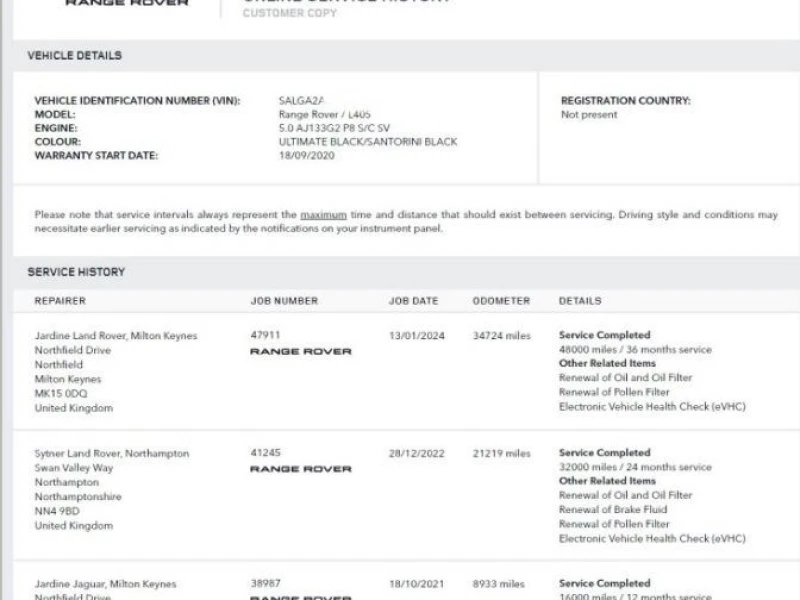This screenshot has width=800, height=600.
Task: Click 'WARRANTY START DATE:' label
Action: pyautogui.click(x=96, y=156)
